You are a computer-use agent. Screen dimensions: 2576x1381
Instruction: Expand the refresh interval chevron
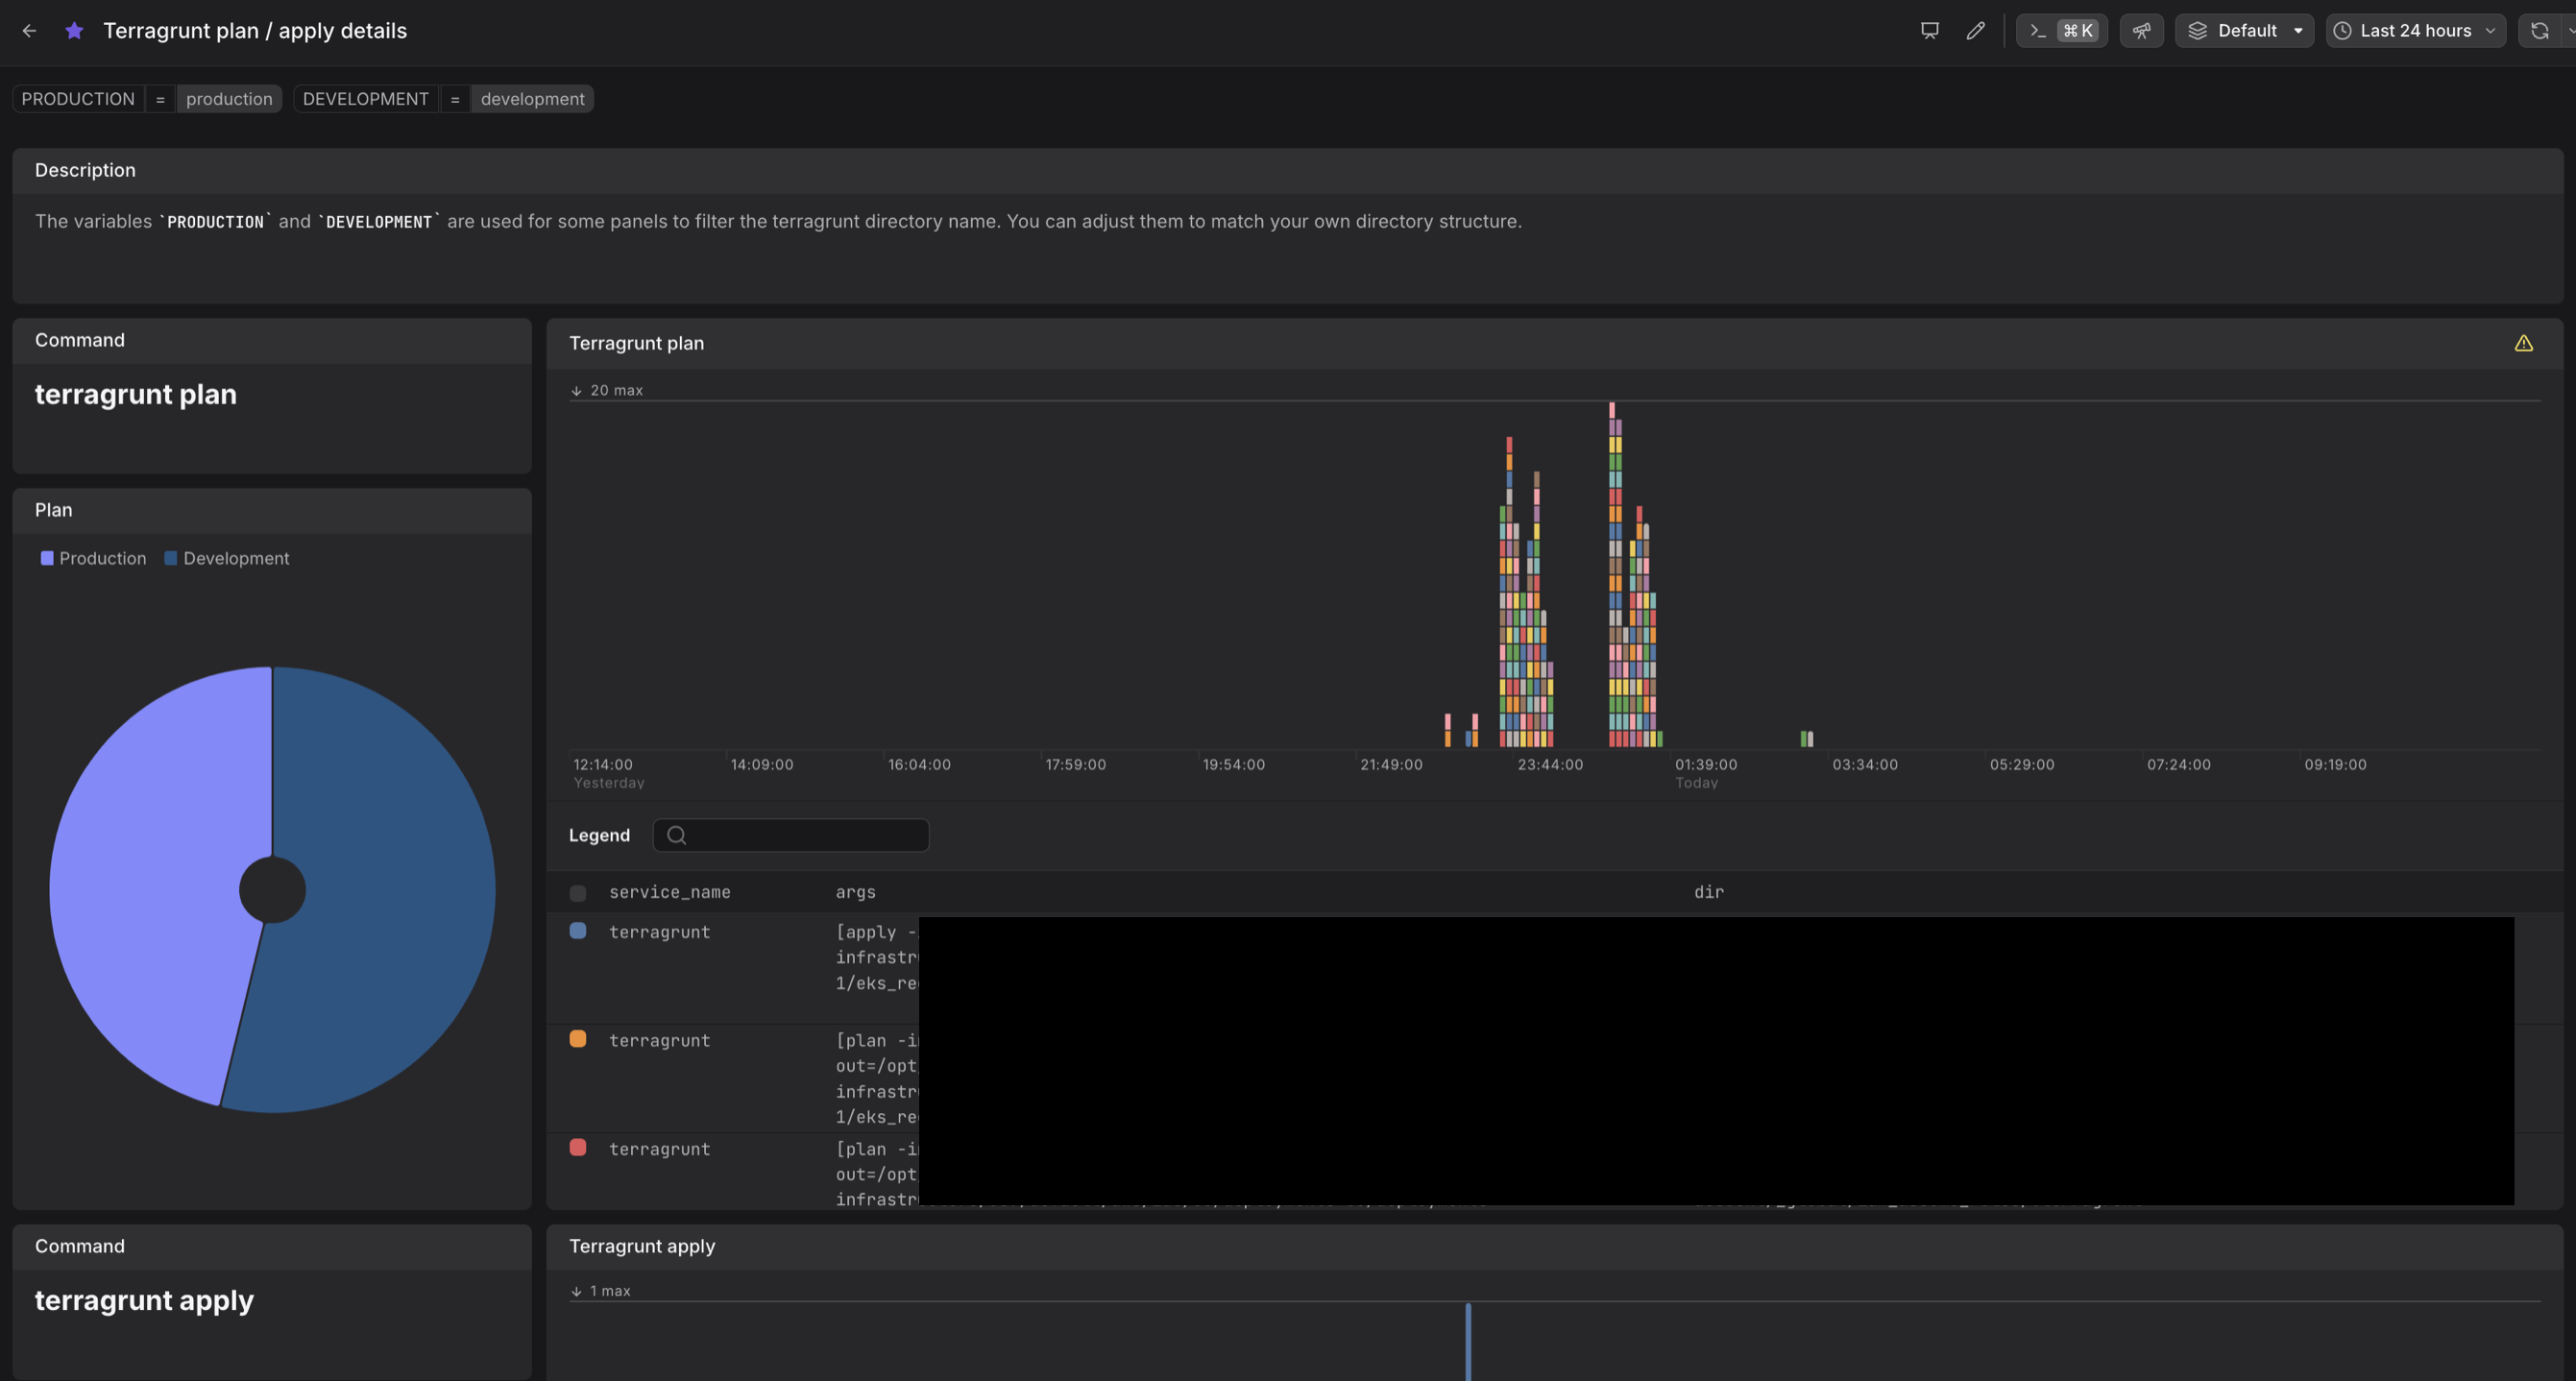[x=2570, y=31]
